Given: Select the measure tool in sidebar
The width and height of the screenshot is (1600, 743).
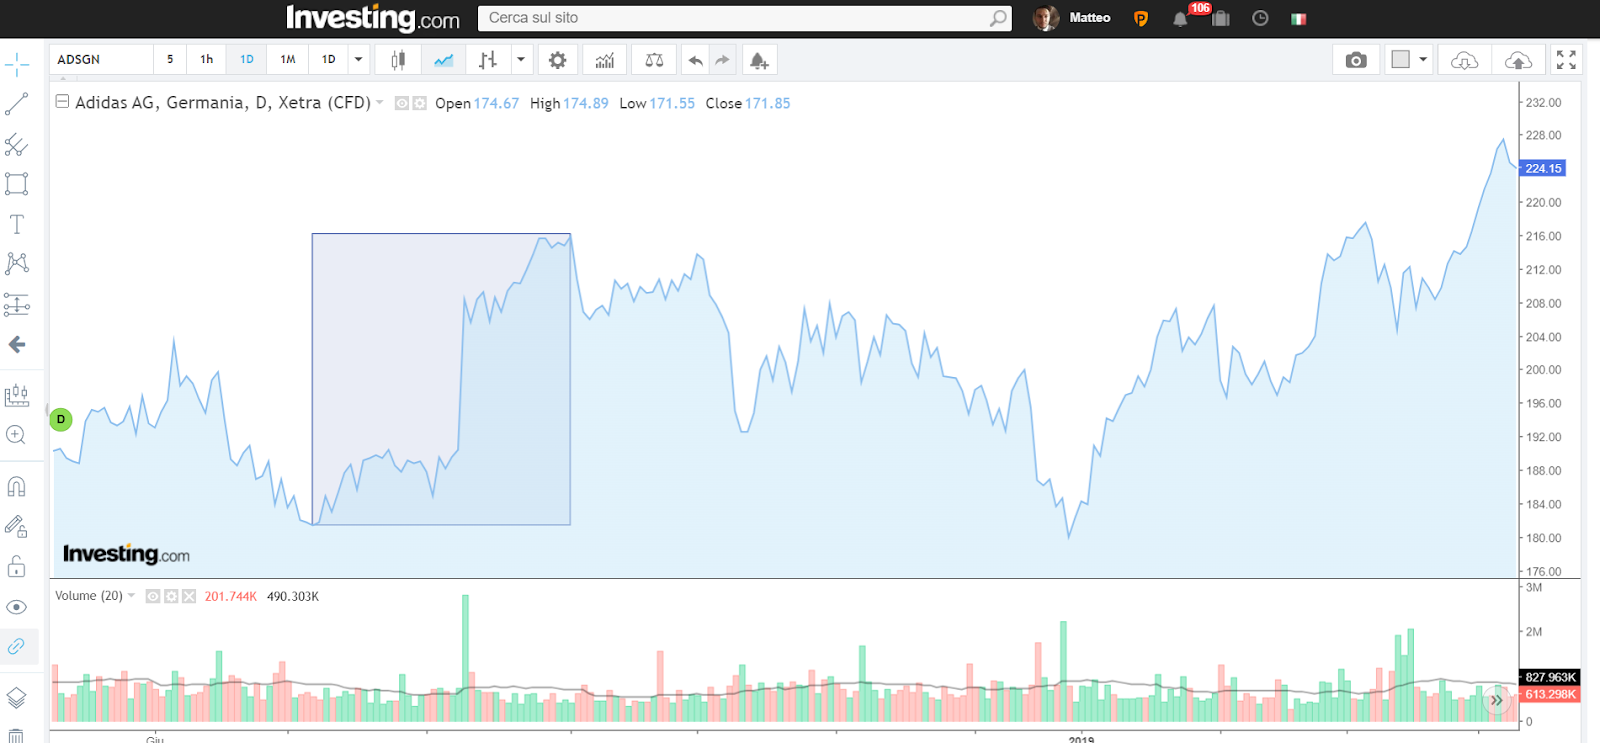Looking at the screenshot, I should point(17,395).
